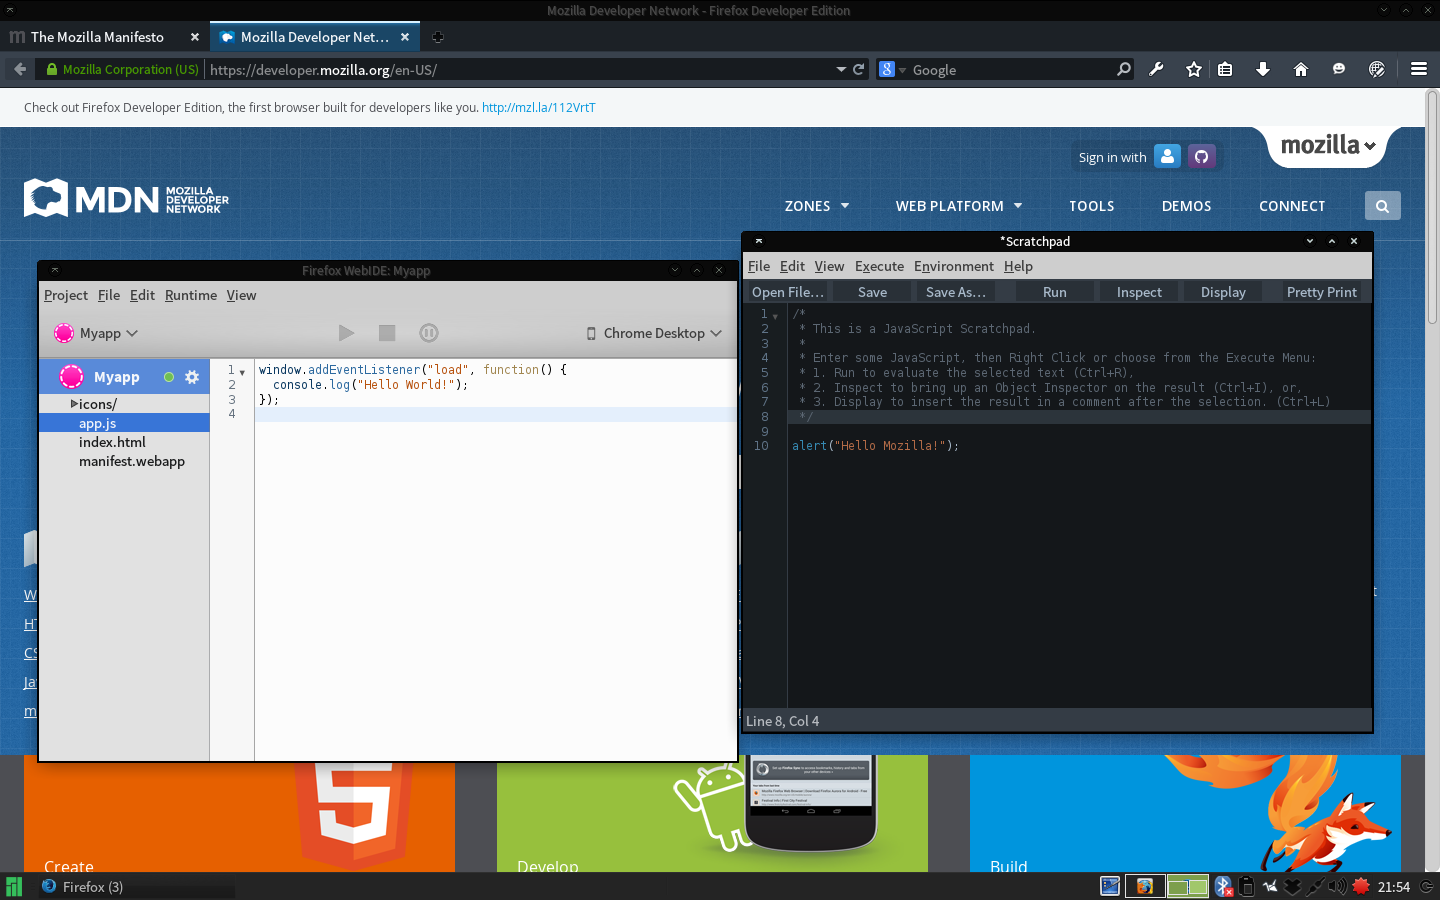
Task: Click Pretty Print in Scratchpad toolbar
Action: tap(1321, 292)
